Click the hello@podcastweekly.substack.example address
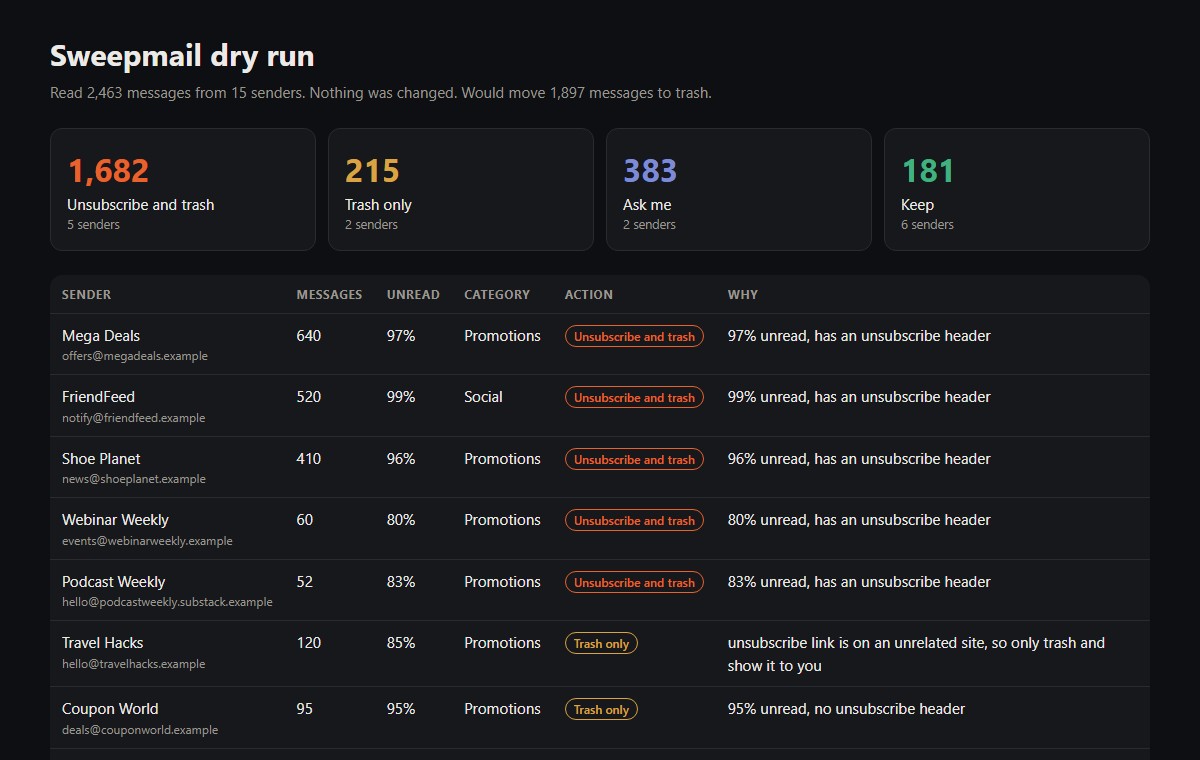 167,602
